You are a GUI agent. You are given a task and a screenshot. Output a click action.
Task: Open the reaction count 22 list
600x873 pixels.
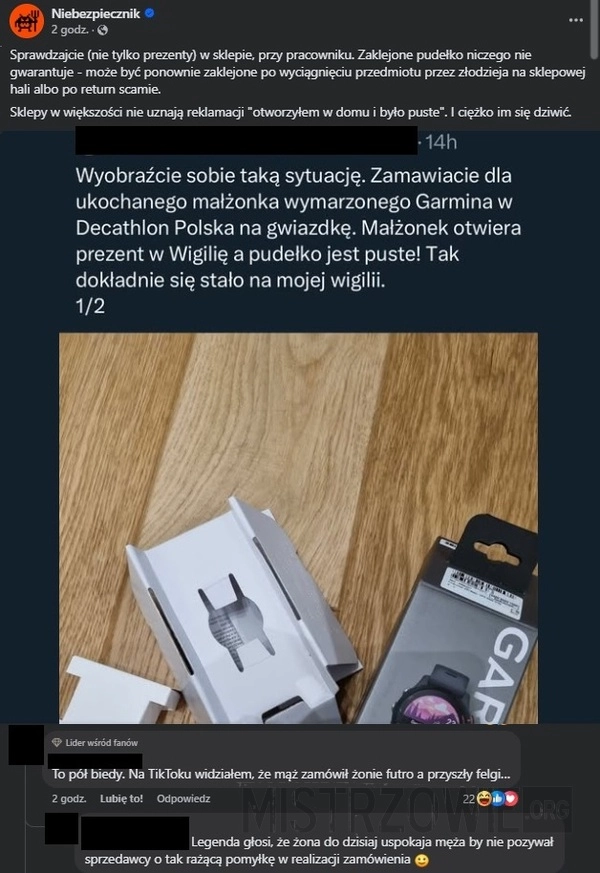click(x=469, y=799)
